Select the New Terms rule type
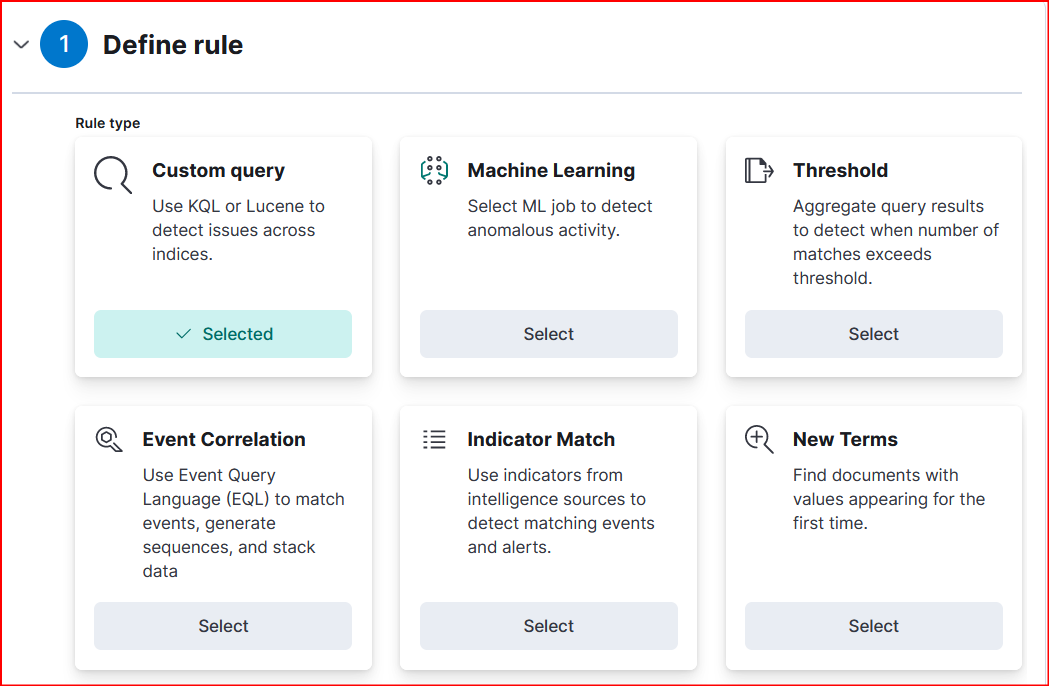 [x=873, y=625]
